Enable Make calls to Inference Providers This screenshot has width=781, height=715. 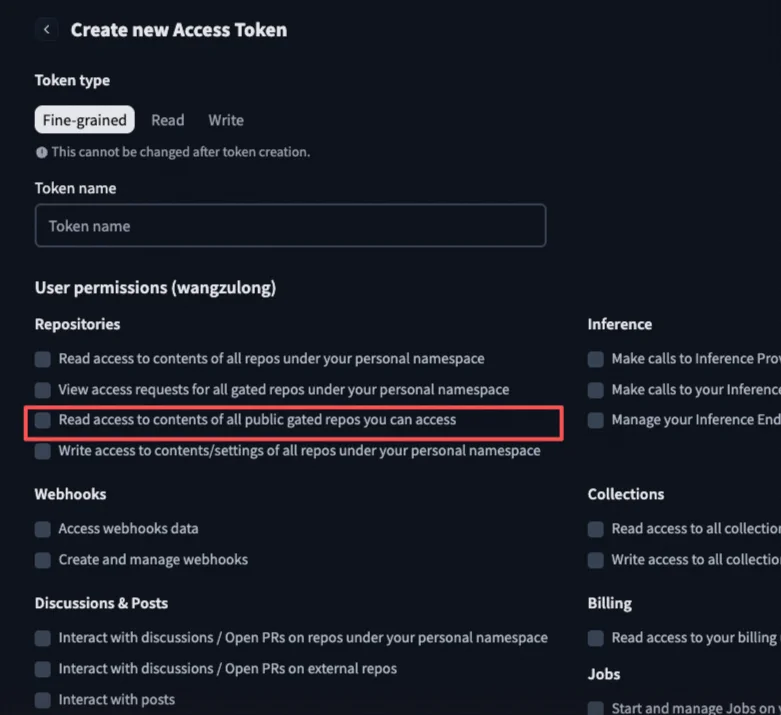point(596,359)
